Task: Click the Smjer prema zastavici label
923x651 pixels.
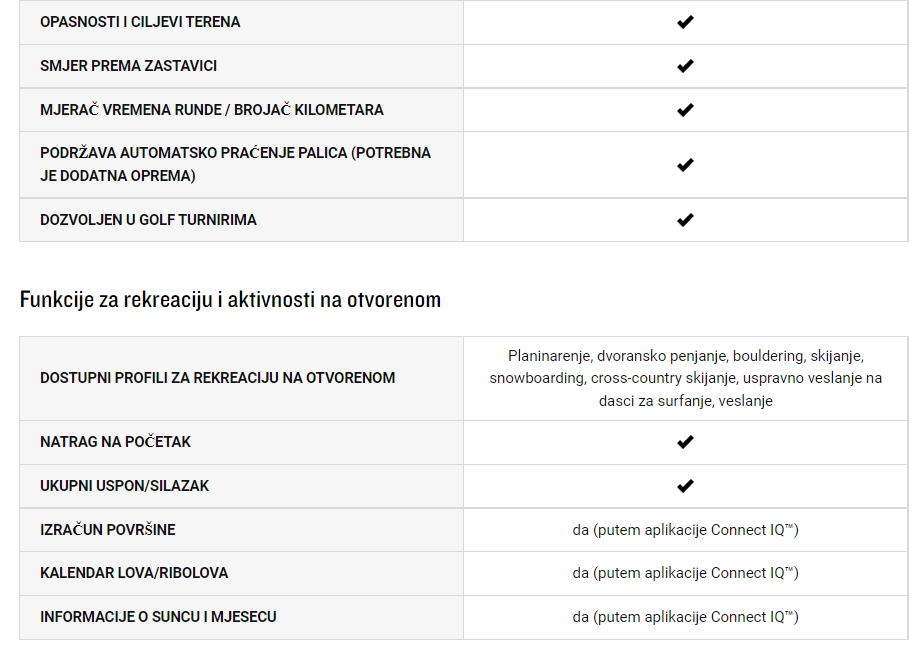Action: point(128,66)
